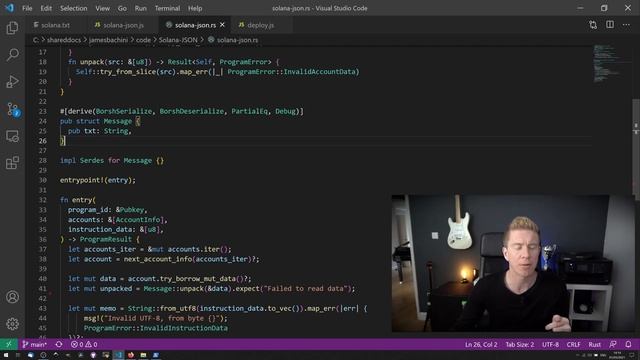Open the Edit menu
Viewport: 640px width, 360px height.
46,8
